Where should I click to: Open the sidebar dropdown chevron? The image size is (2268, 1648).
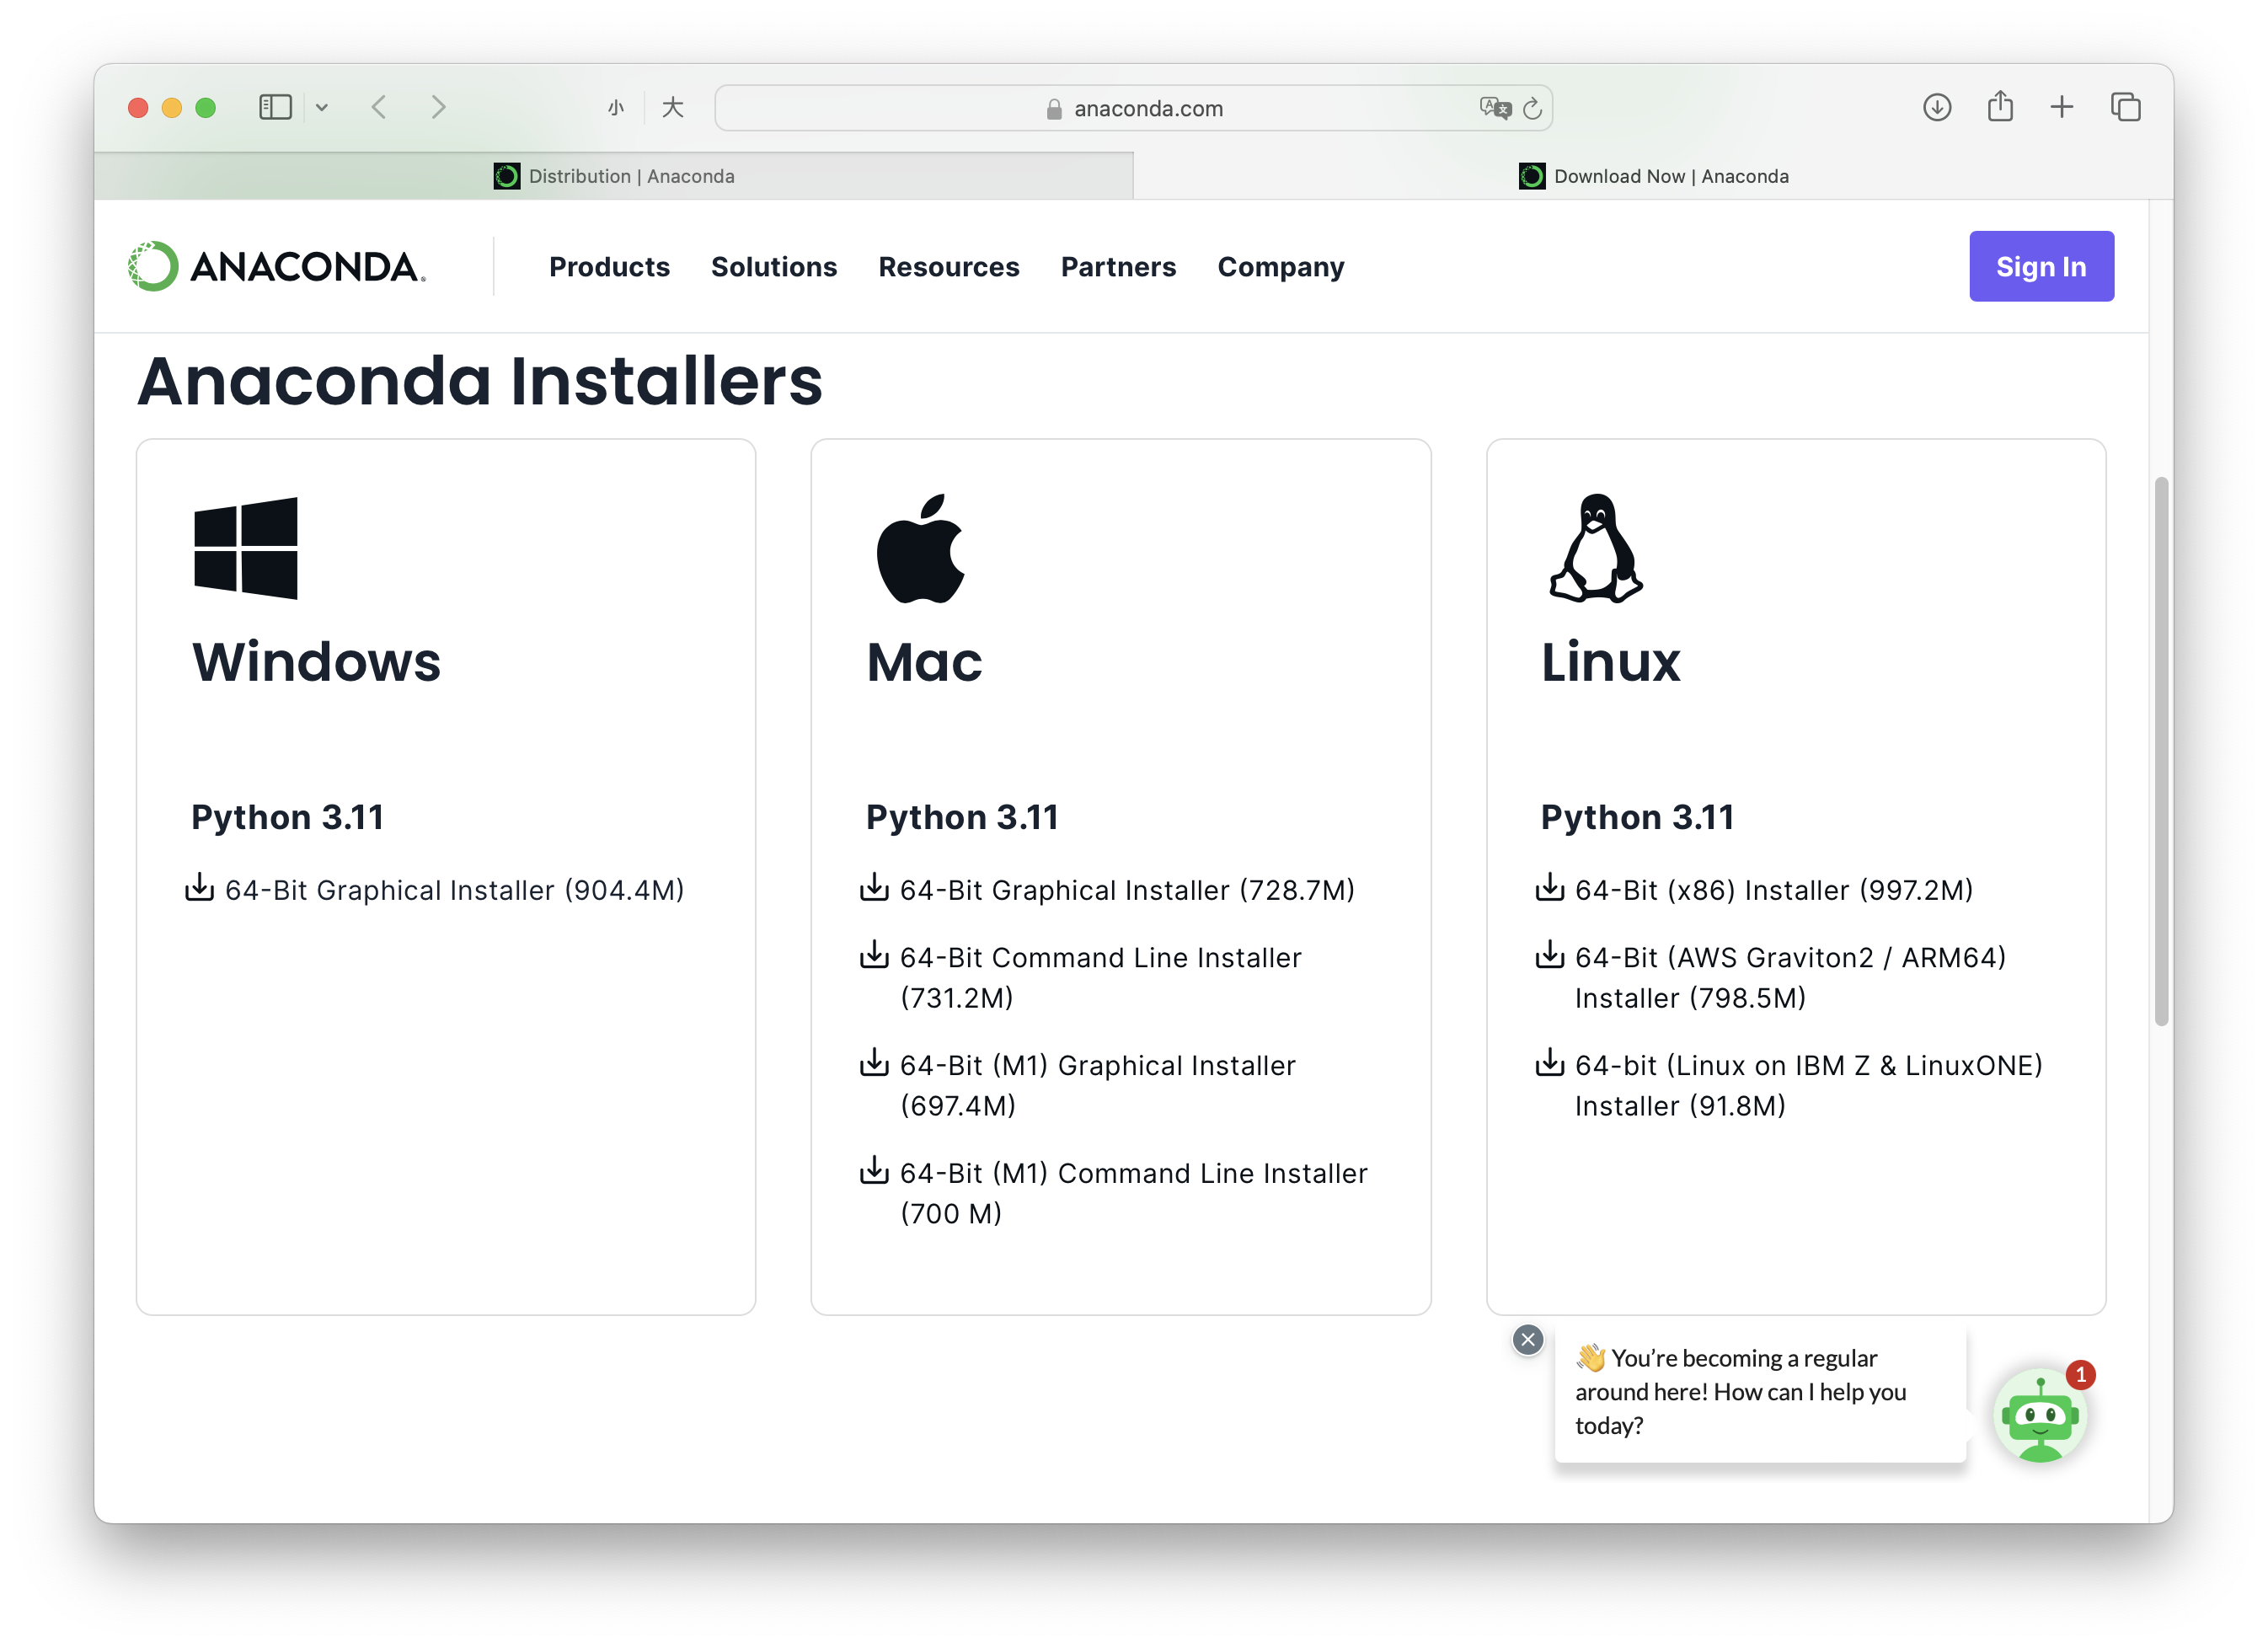tap(322, 107)
